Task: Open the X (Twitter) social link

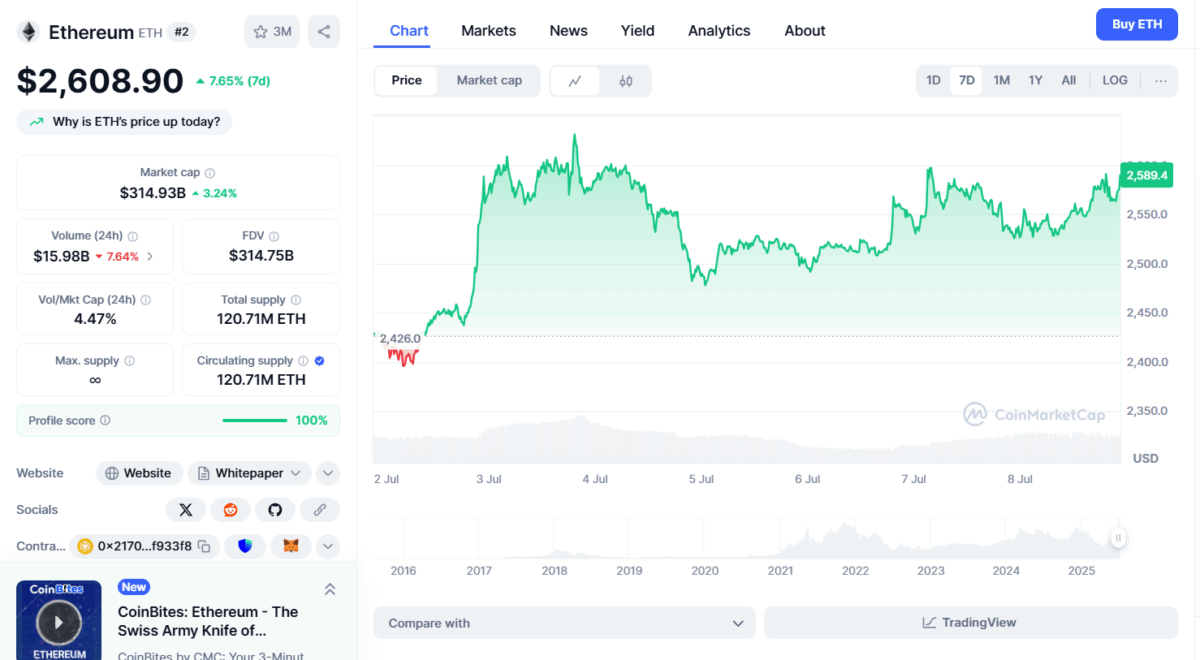Action: coord(186,510)
